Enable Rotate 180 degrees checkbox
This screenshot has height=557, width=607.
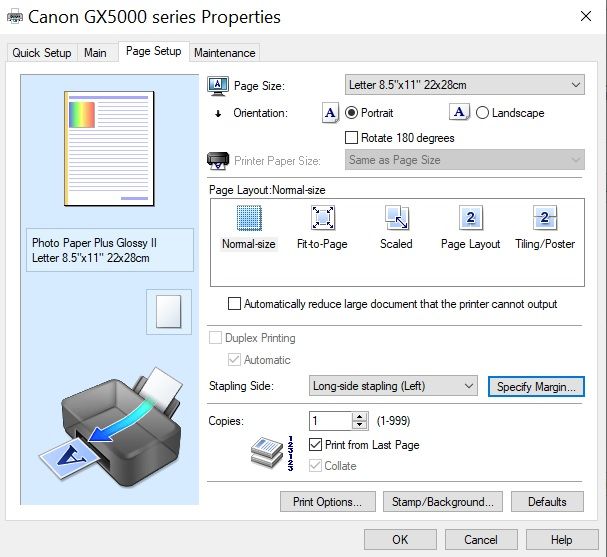(351, 138)
